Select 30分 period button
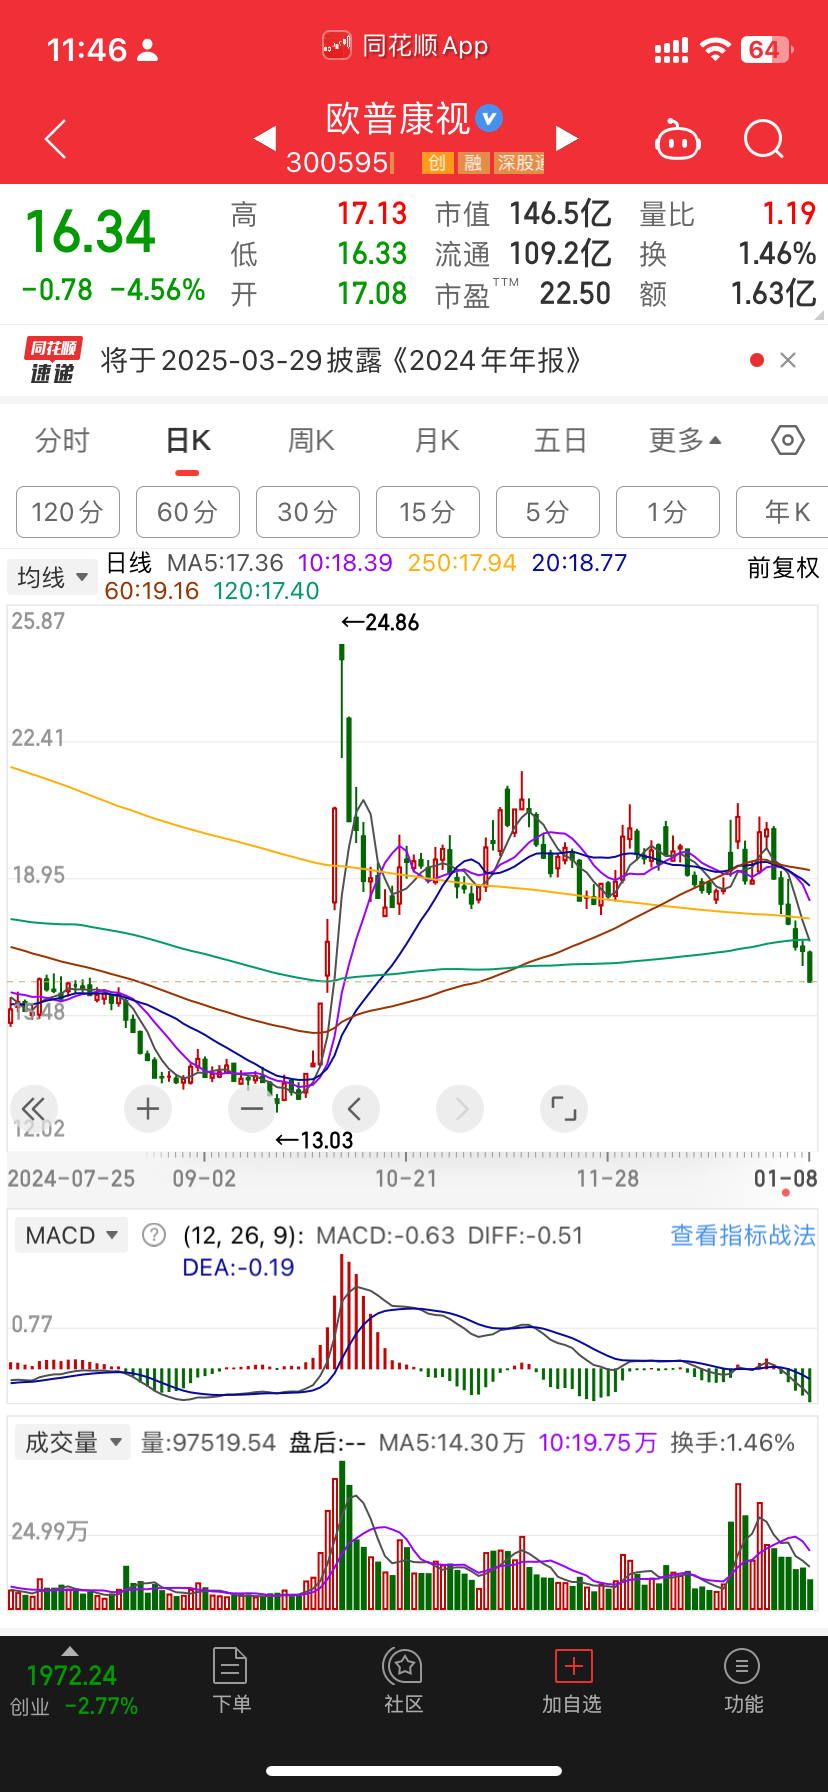This screenshot has height=1792, width=828. [308, 512]
